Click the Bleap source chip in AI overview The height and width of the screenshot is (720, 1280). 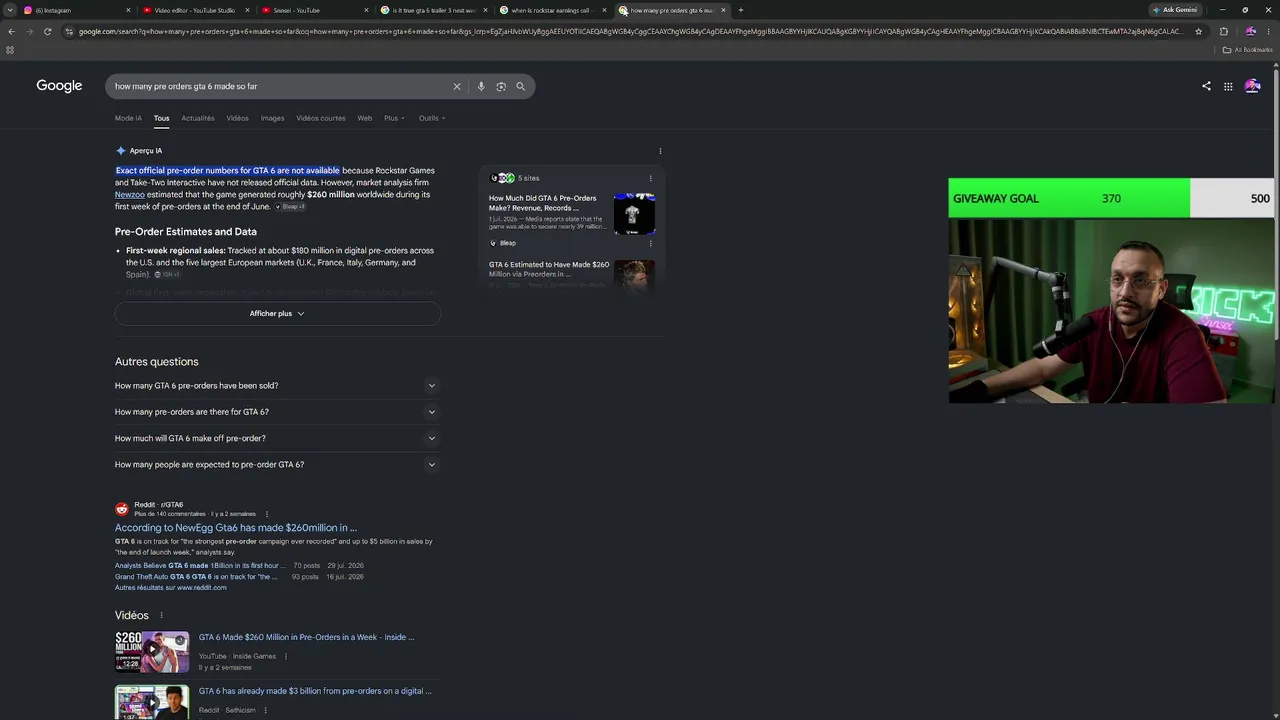(290, 207)
